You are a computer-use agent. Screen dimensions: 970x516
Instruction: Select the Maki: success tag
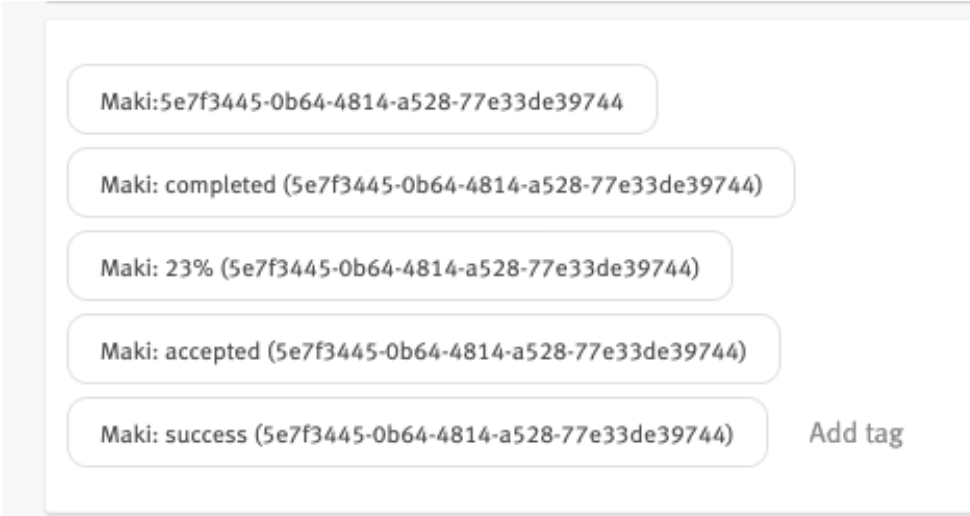coord(417,432)
